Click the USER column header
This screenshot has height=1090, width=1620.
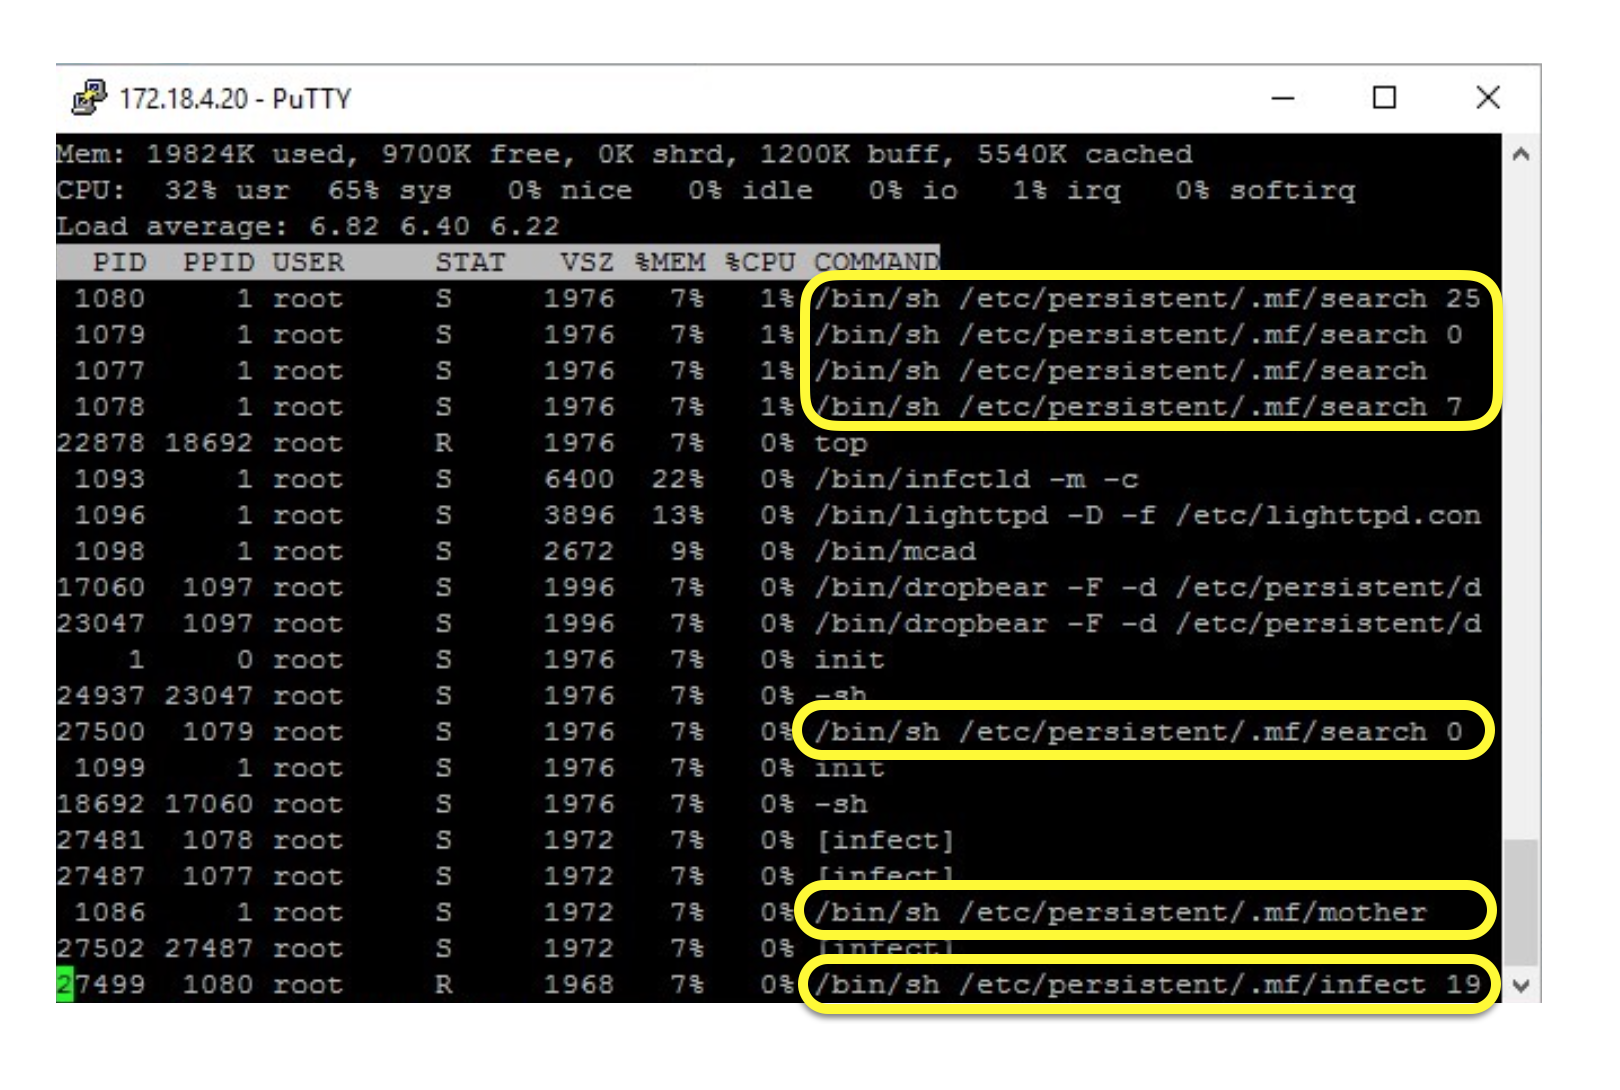(x=308, y=262)
